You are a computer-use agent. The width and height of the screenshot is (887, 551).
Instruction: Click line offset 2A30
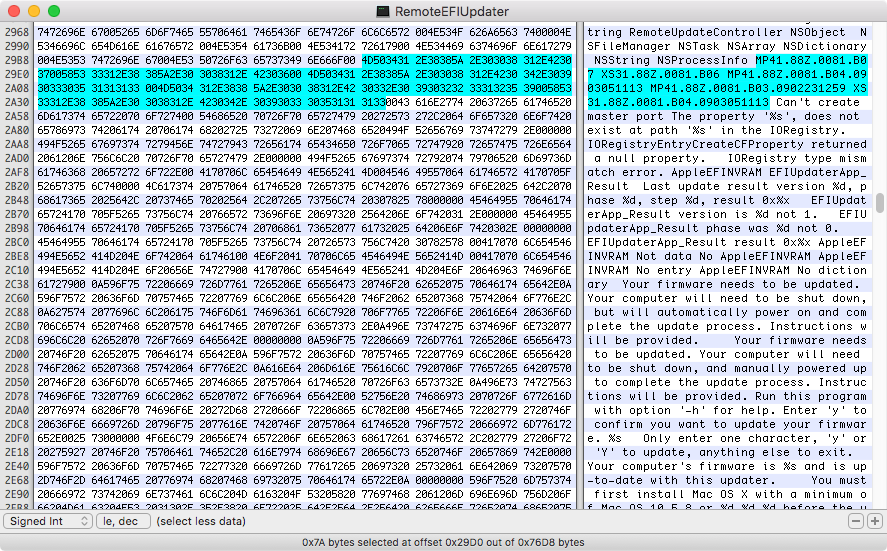pos(17,102)
